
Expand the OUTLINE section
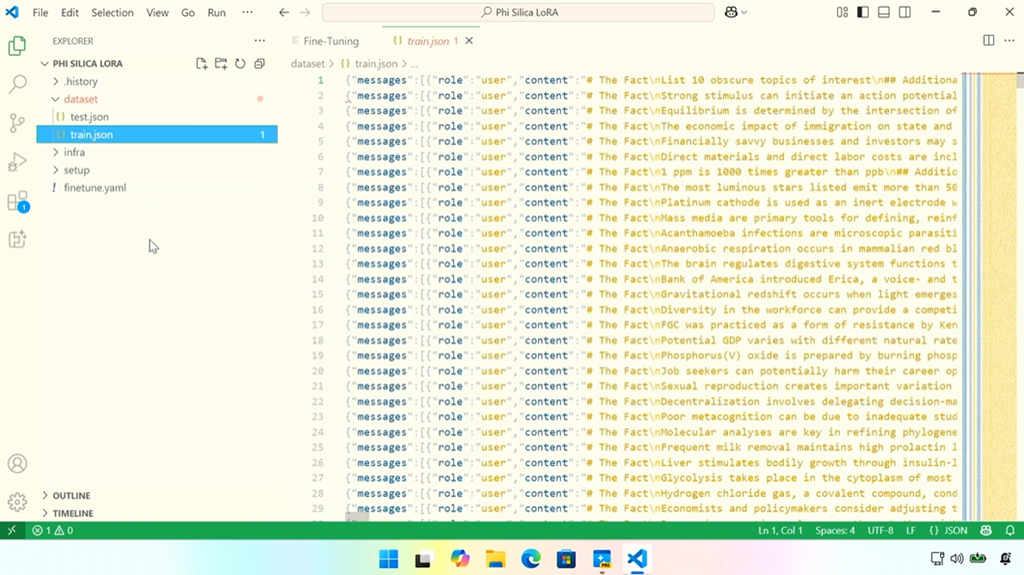tap(71, 495)
